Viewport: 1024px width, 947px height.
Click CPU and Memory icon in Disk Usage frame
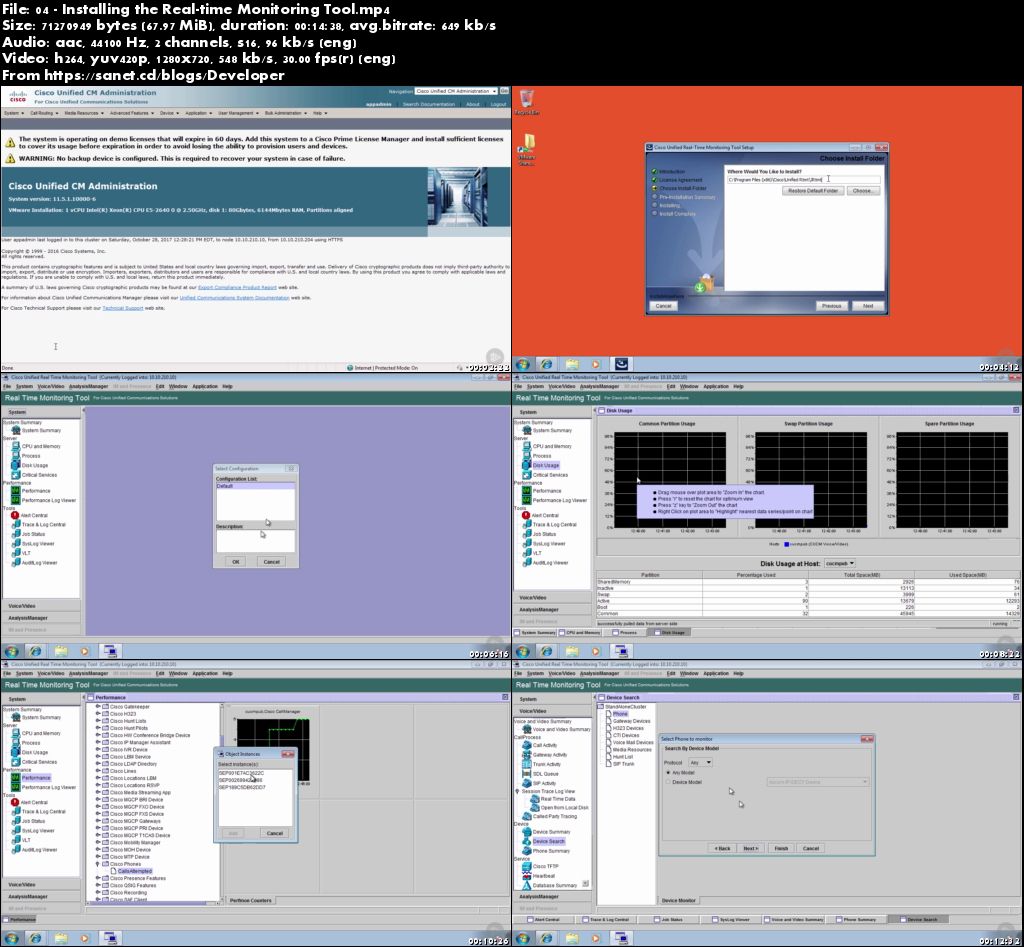[x=526, y=446]
